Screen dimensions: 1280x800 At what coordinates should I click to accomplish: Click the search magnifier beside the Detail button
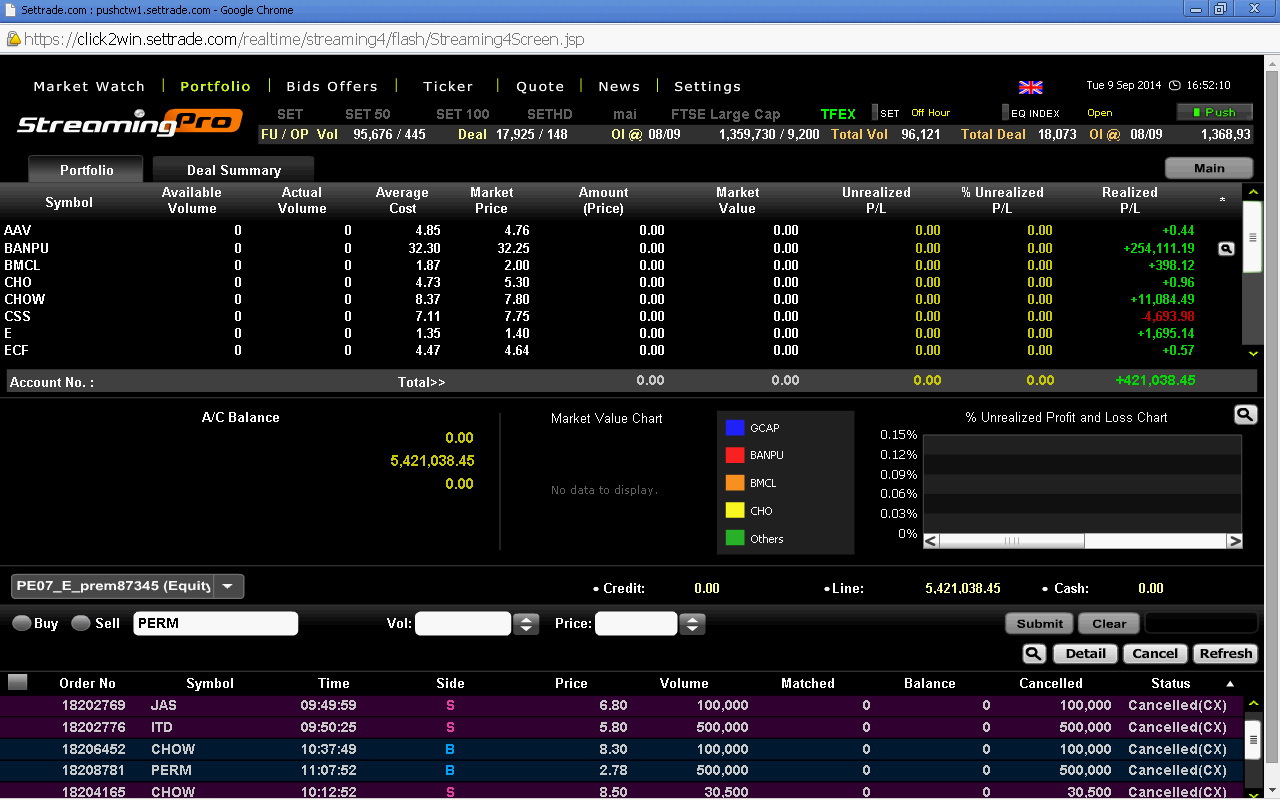(x=1034, y=653)
